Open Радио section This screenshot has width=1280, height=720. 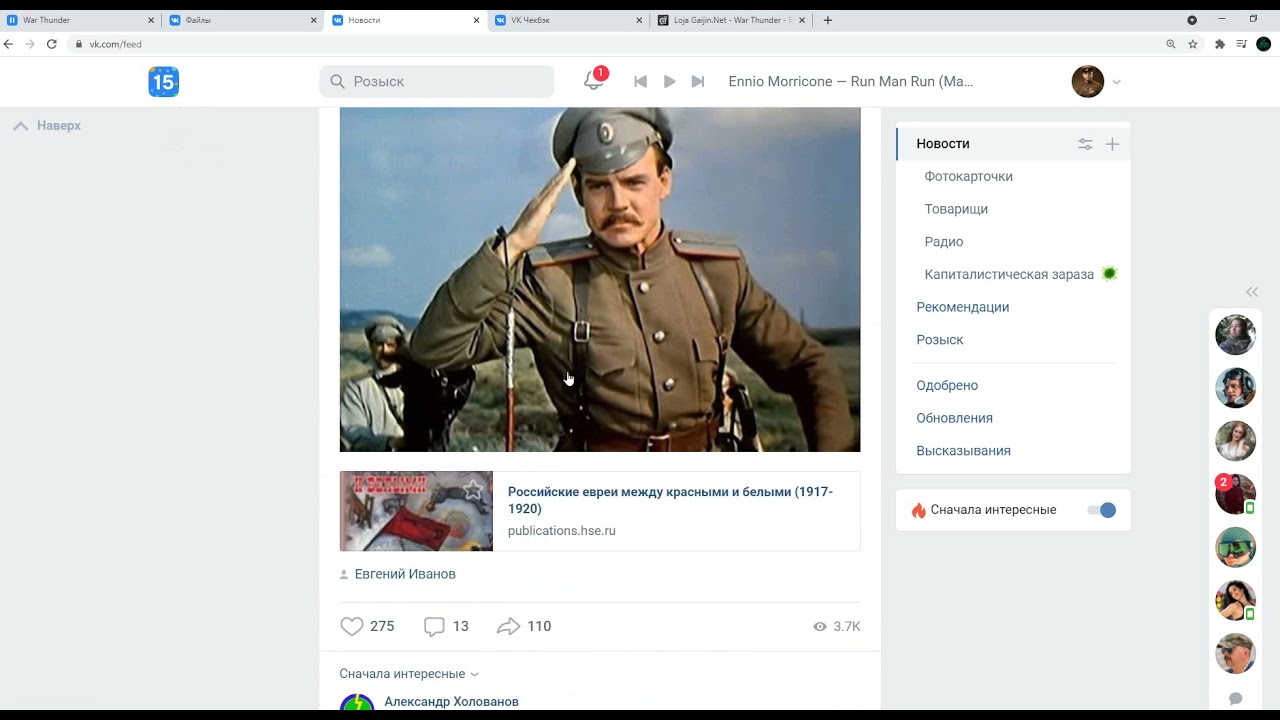pyautogui.click(x=944, y=242)
